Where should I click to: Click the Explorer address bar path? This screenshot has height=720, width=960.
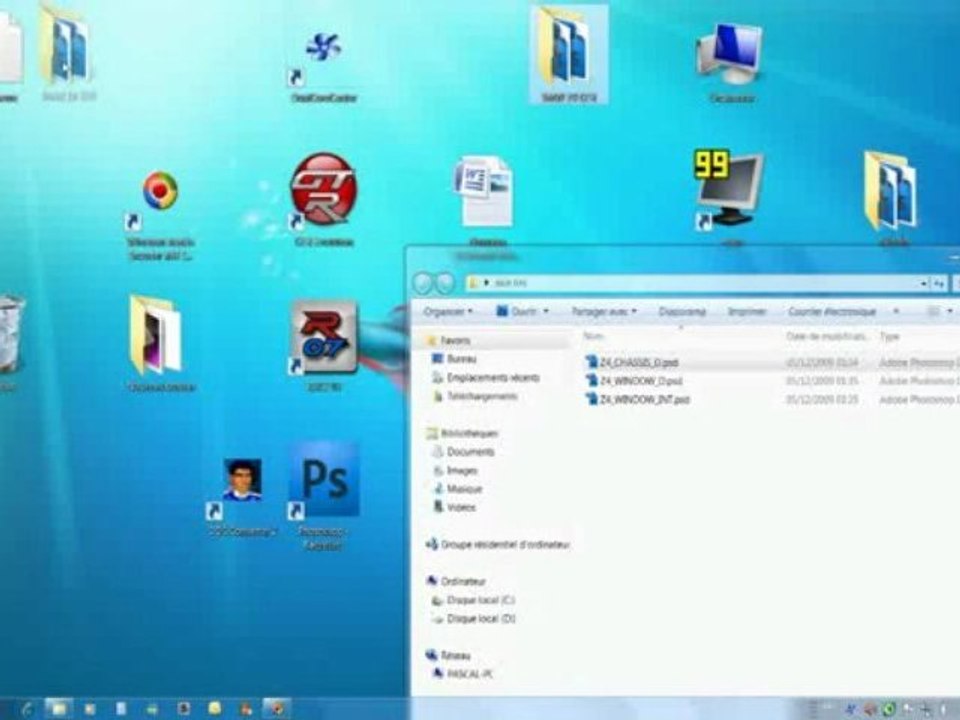point(692,283)
